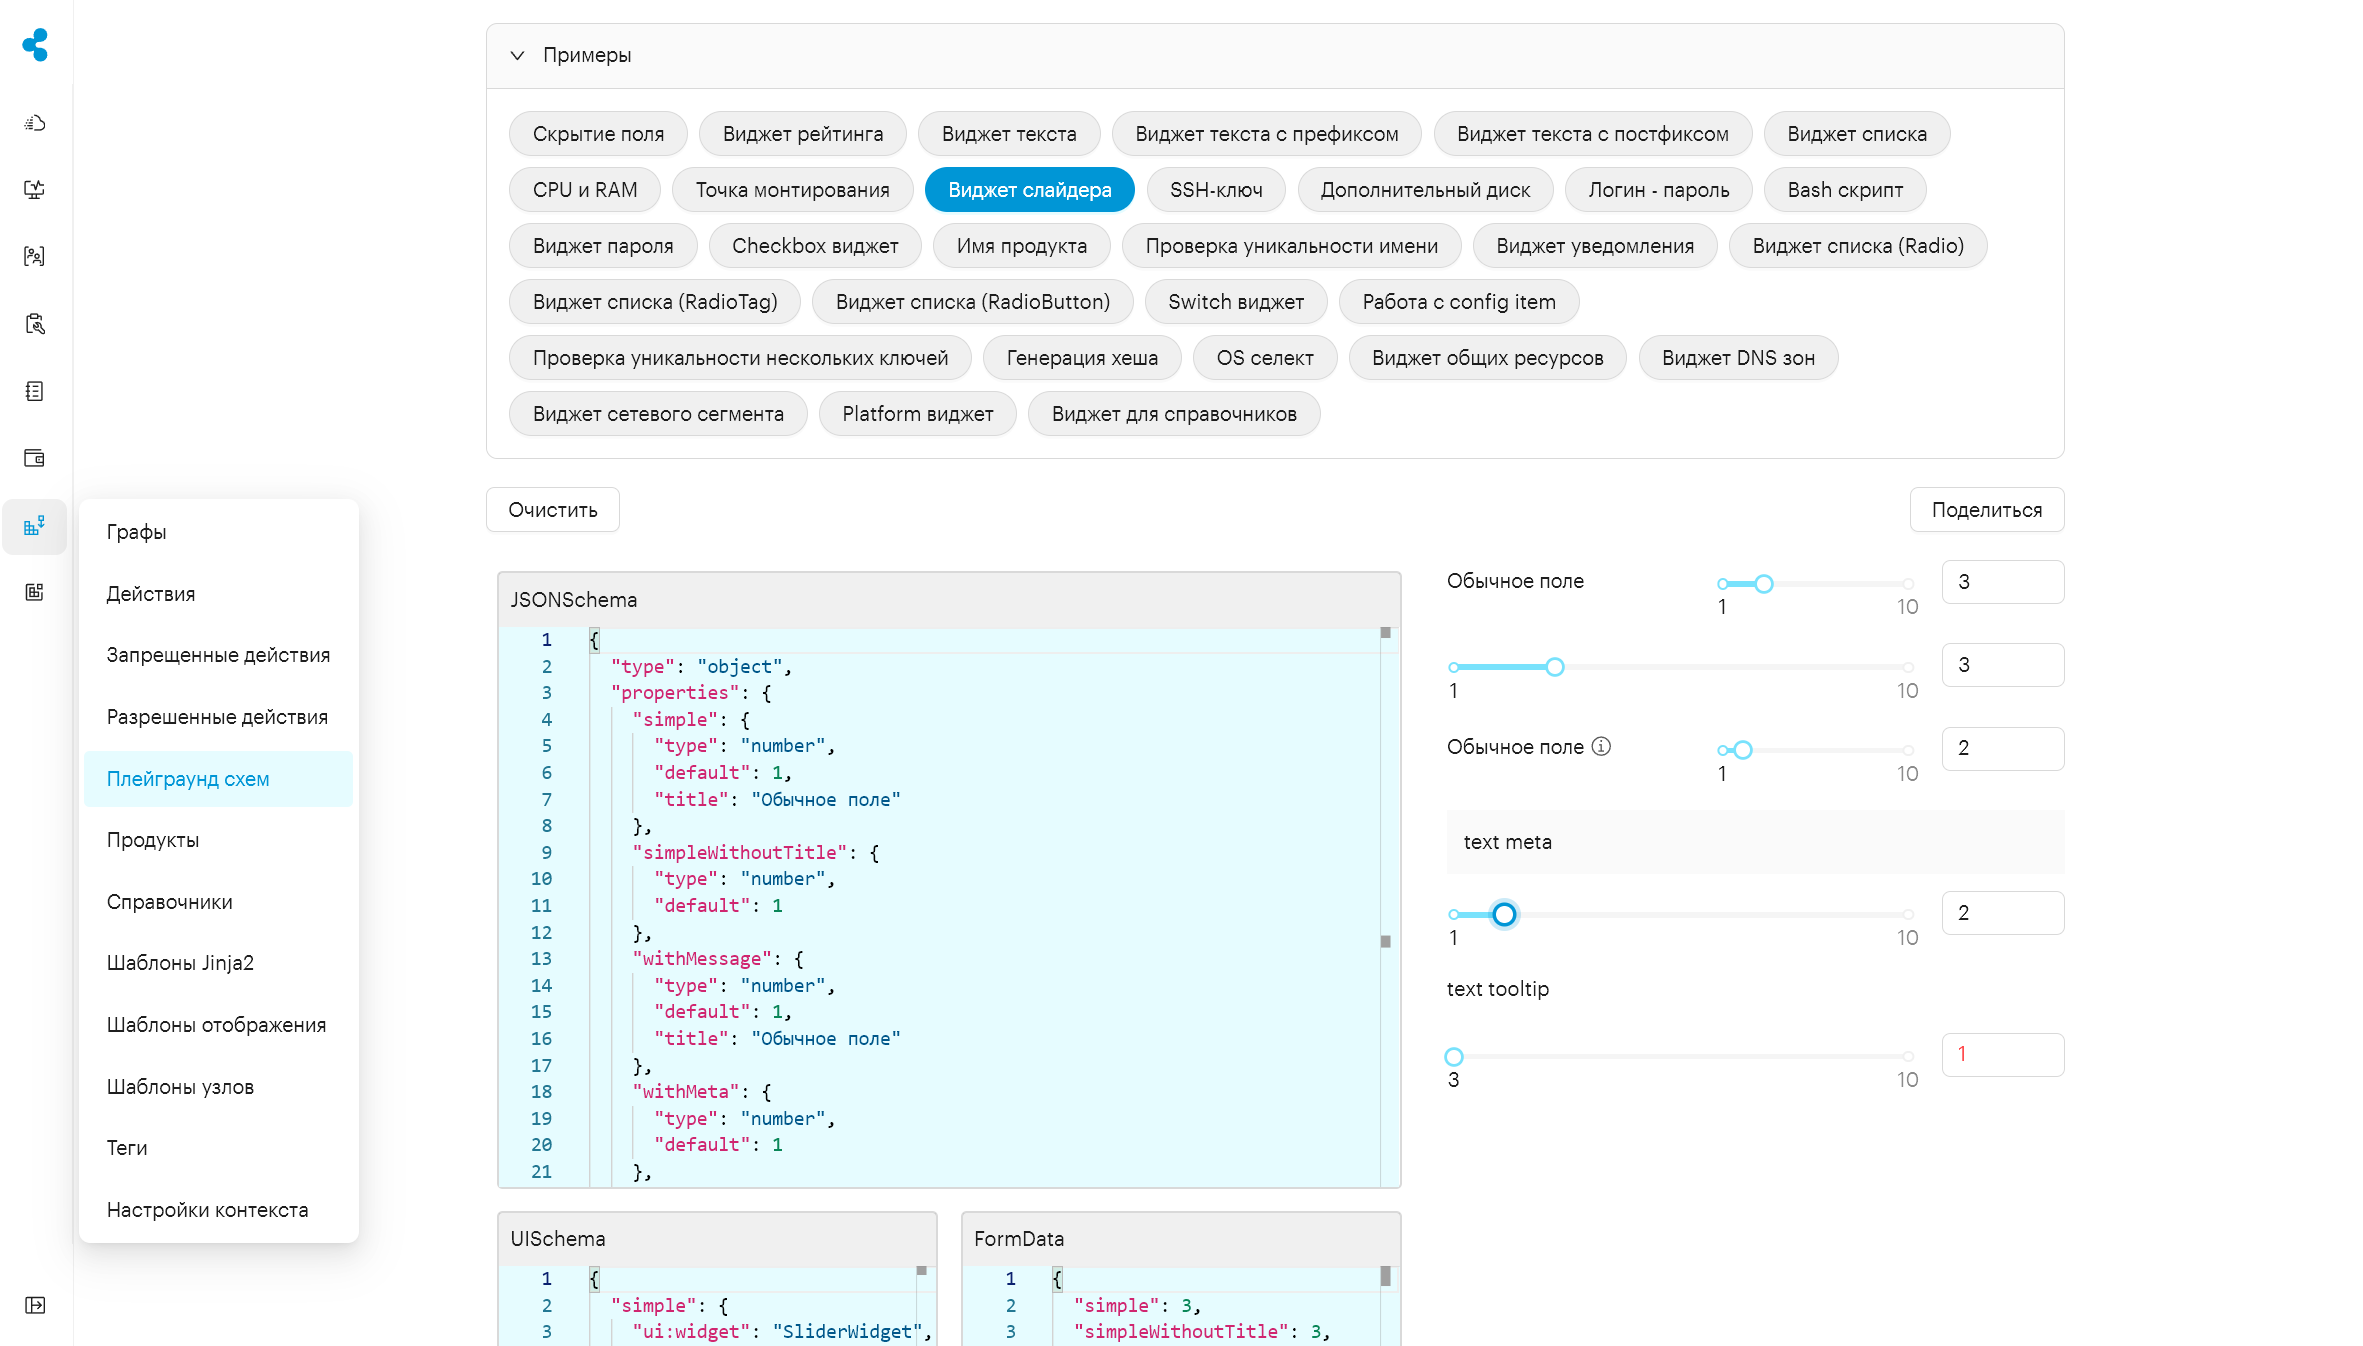2363x1346 pixels.
Task: Select Плейграунд схем menu item
Action: [219, 779]
